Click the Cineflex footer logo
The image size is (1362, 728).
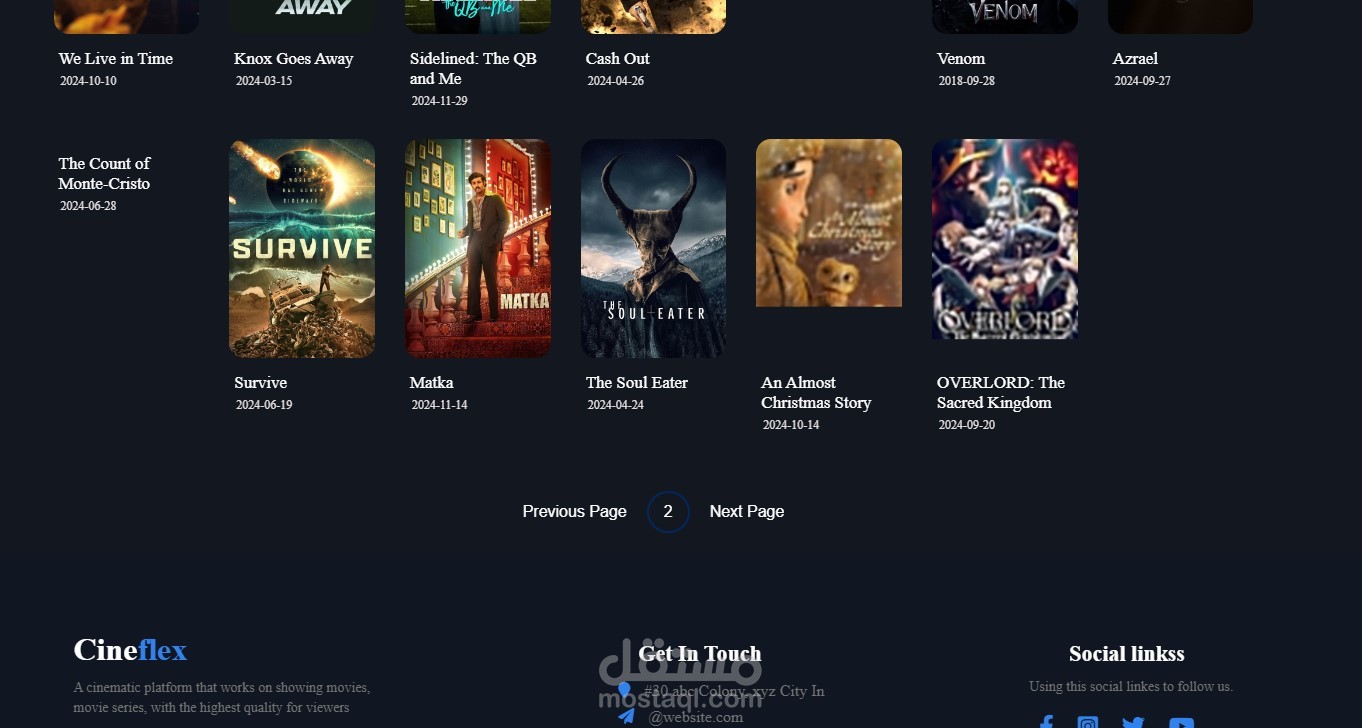click(130, 650)
